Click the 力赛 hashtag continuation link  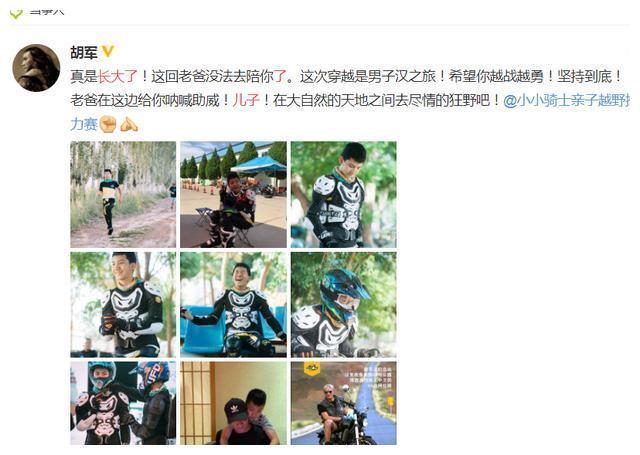(84, 124)
